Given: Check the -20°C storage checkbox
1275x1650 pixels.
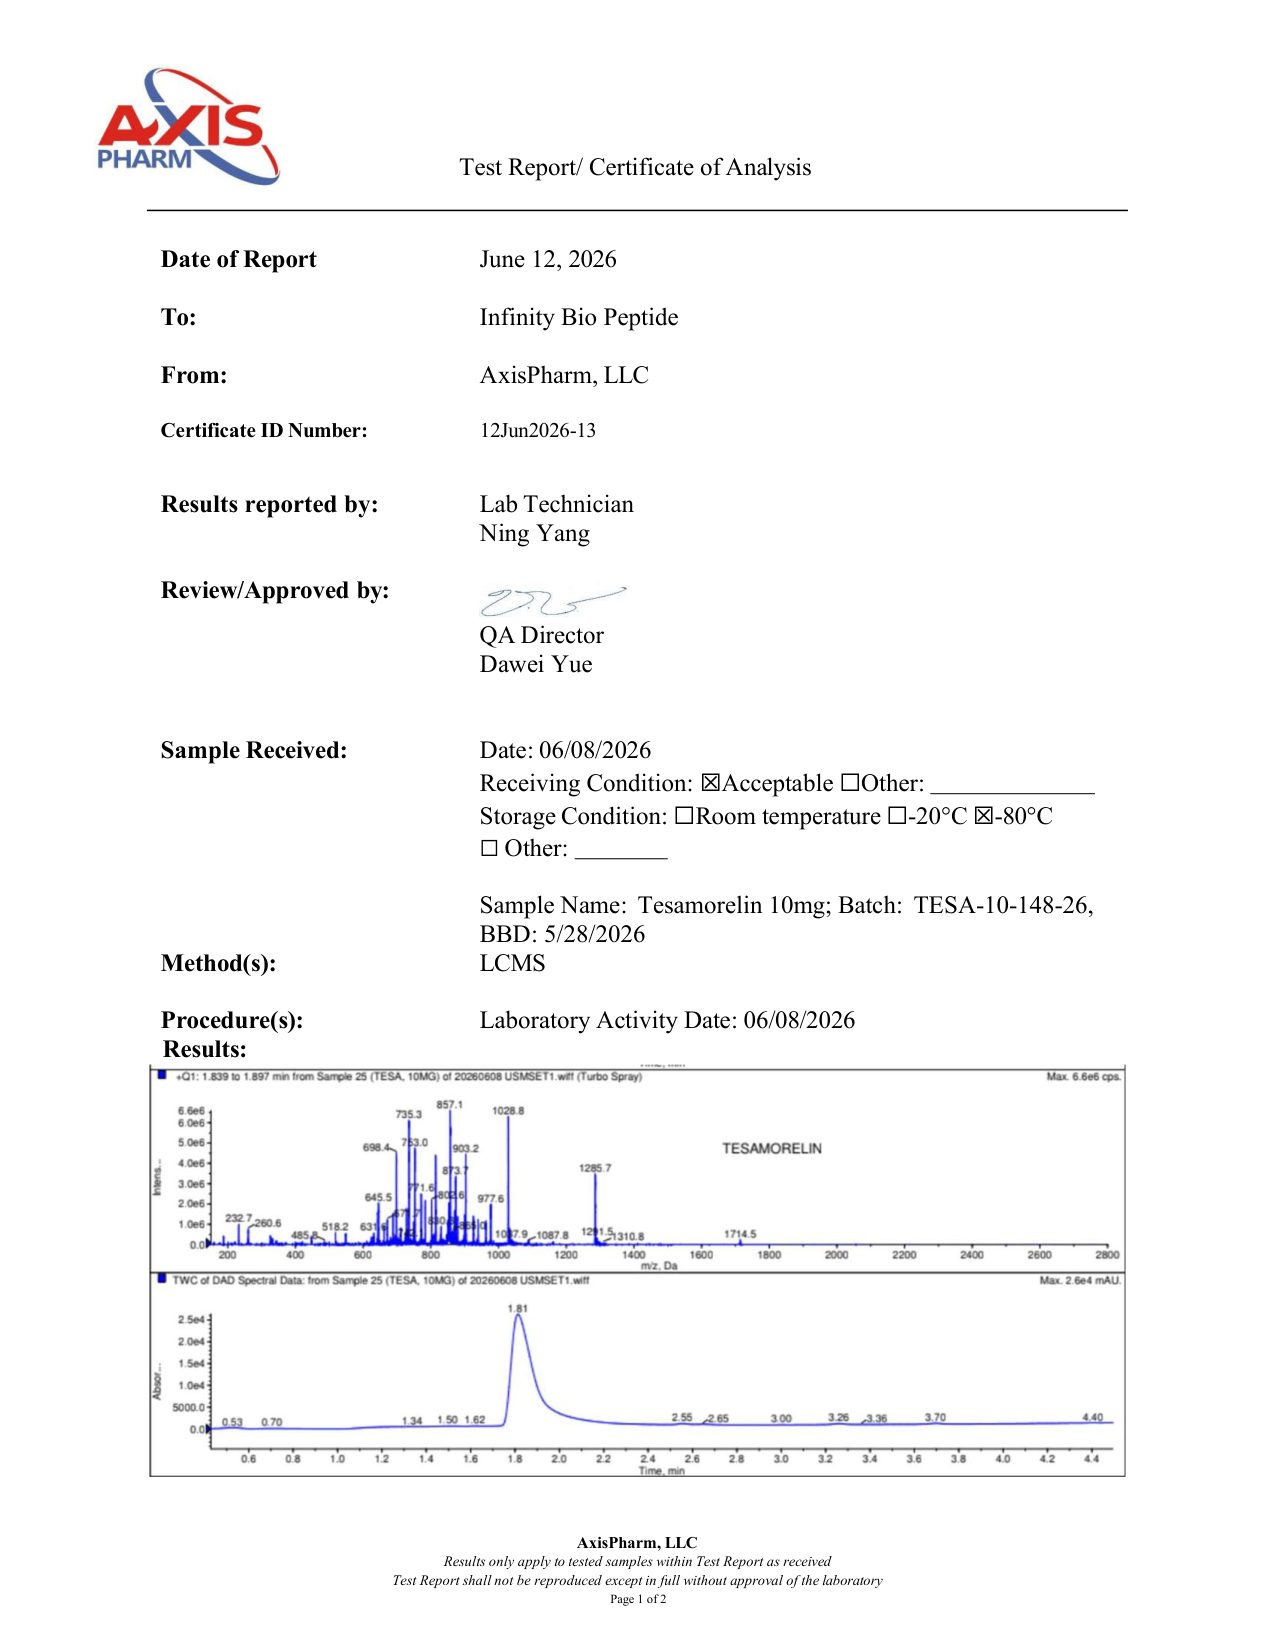Looking at the screenshot, I should 896,816.
